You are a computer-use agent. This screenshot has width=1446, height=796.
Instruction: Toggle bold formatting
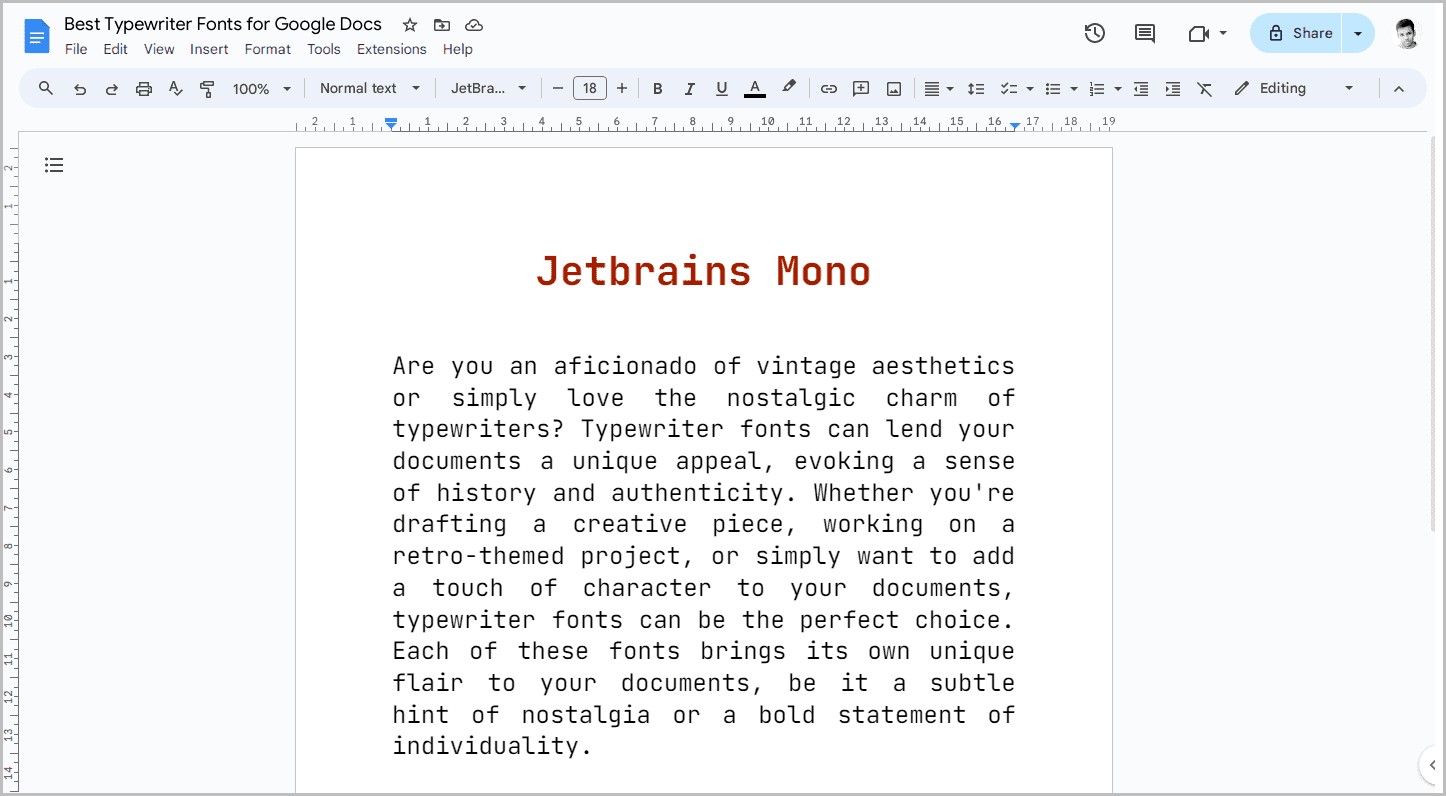coord(657,89)
